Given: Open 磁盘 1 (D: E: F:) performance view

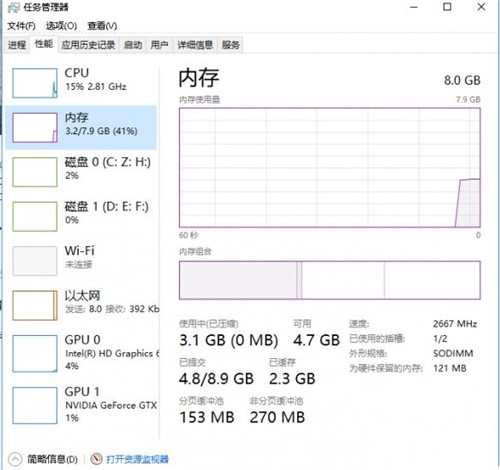Looking at the screenshot, I should pos(81,216).
